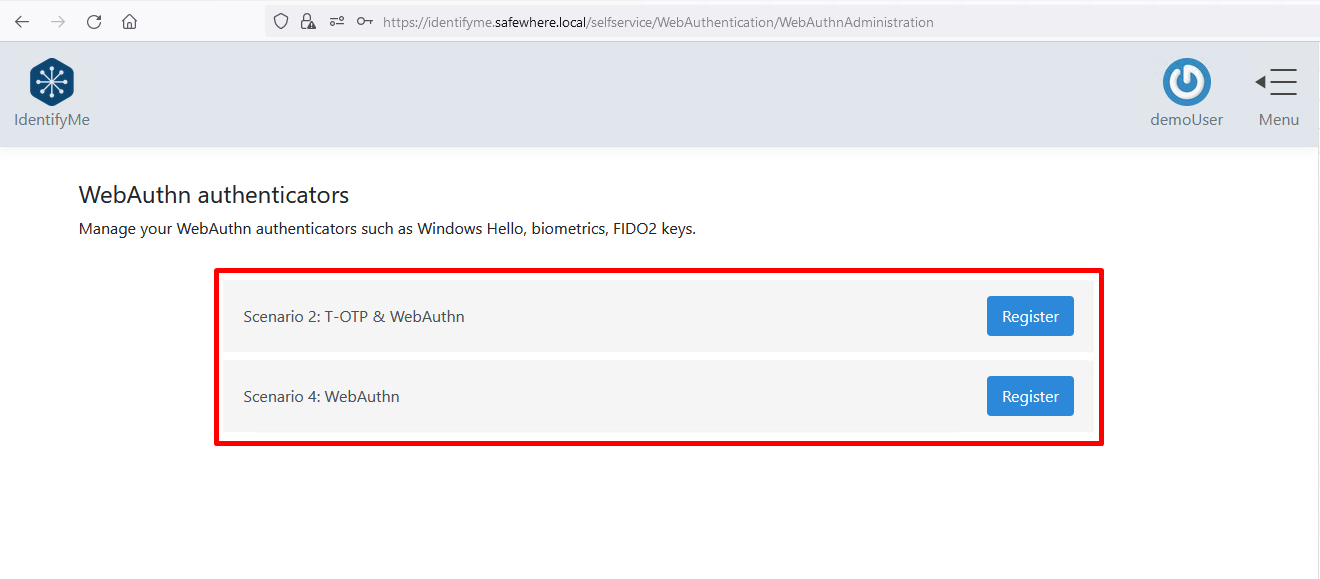The width and height of the screenshot is (1320, 579).
Task: Open the tracking protection shield icon
Action: point(281,22)
